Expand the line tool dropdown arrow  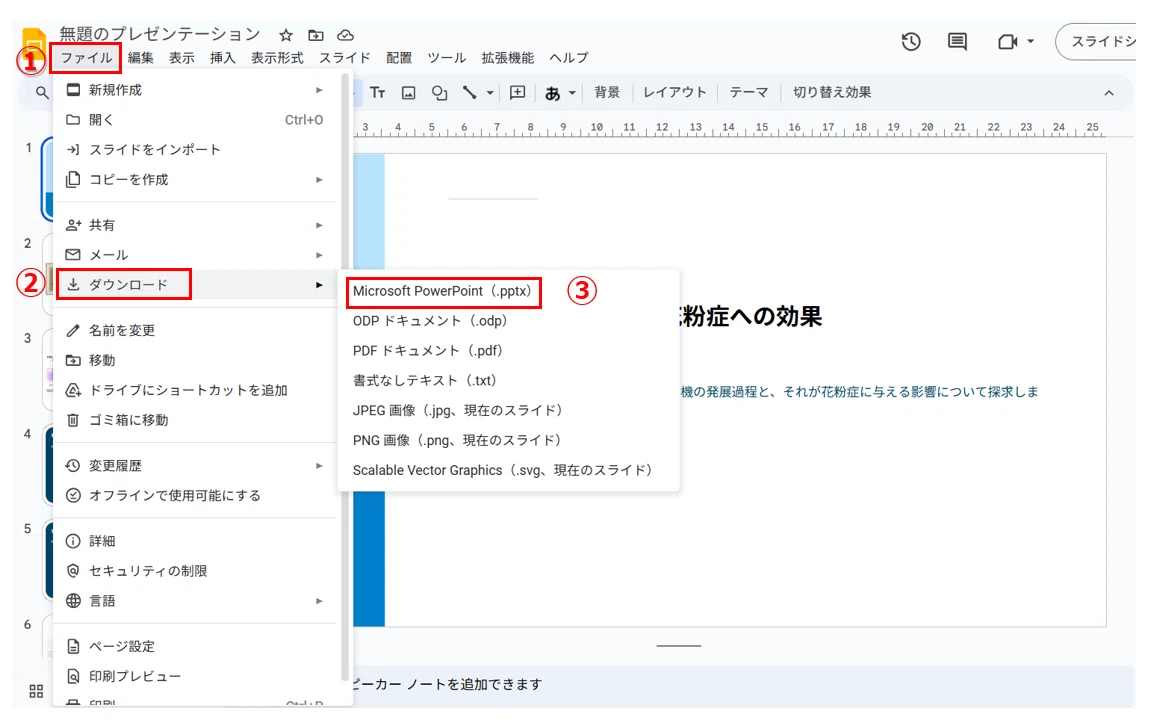click(490, 93)
